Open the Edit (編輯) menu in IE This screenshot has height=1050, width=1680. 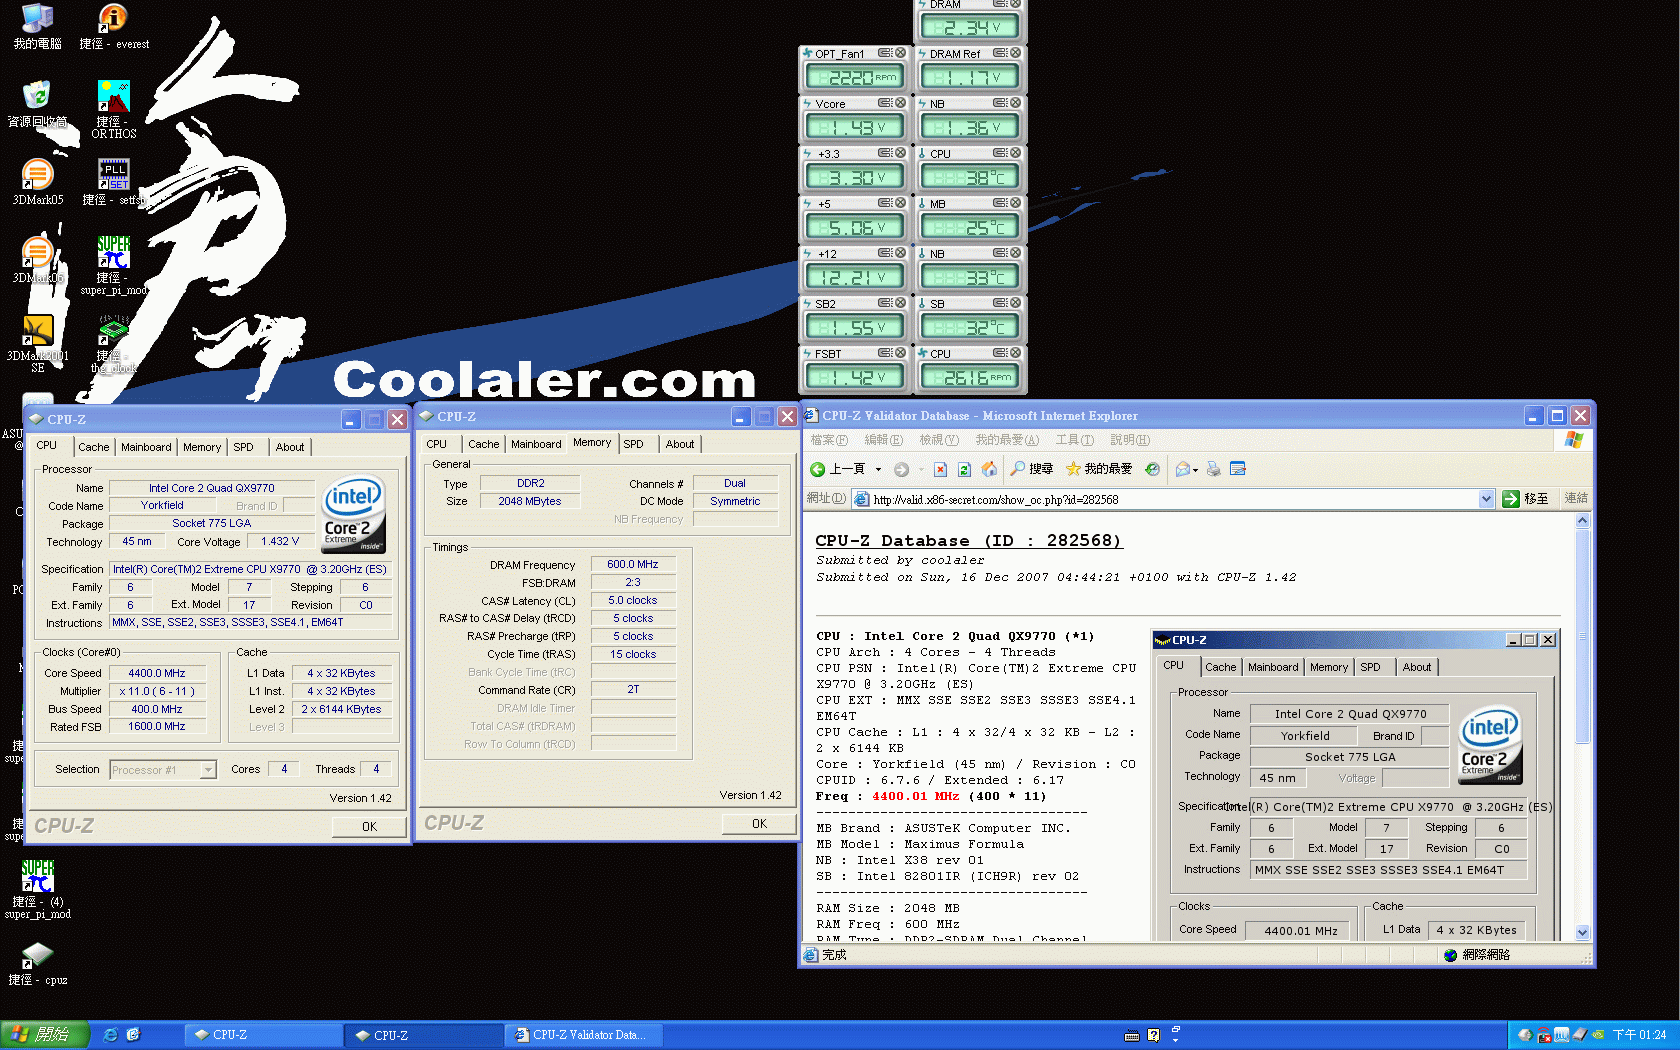pyautogui.click(x=883, y=440)
